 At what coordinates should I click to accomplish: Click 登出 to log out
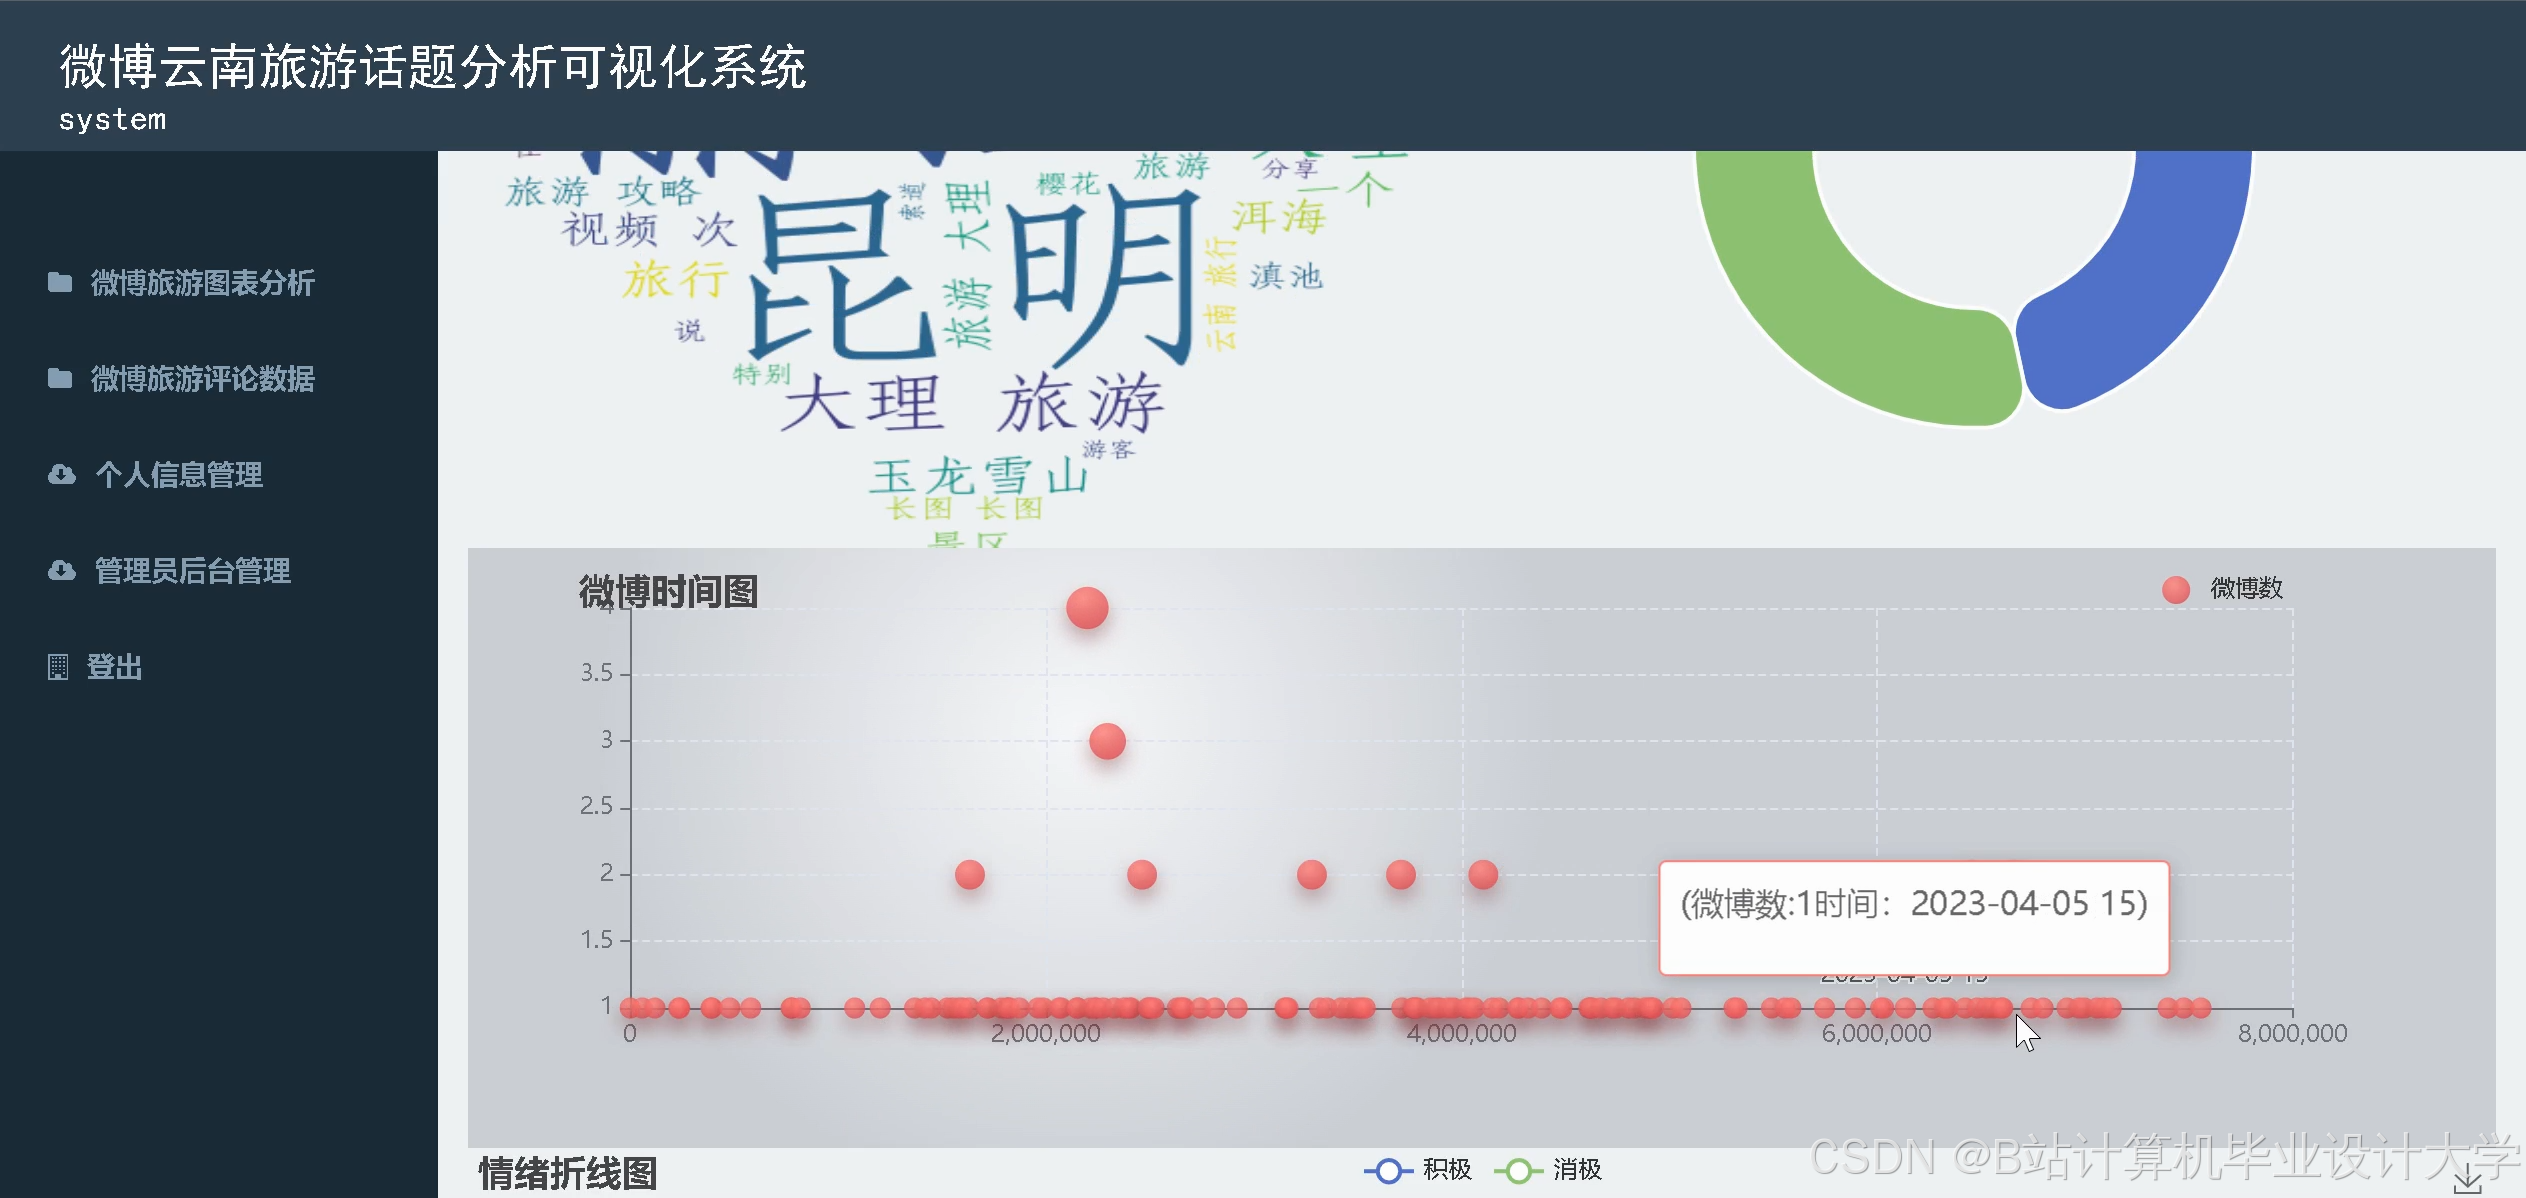[x=114, y=667]
